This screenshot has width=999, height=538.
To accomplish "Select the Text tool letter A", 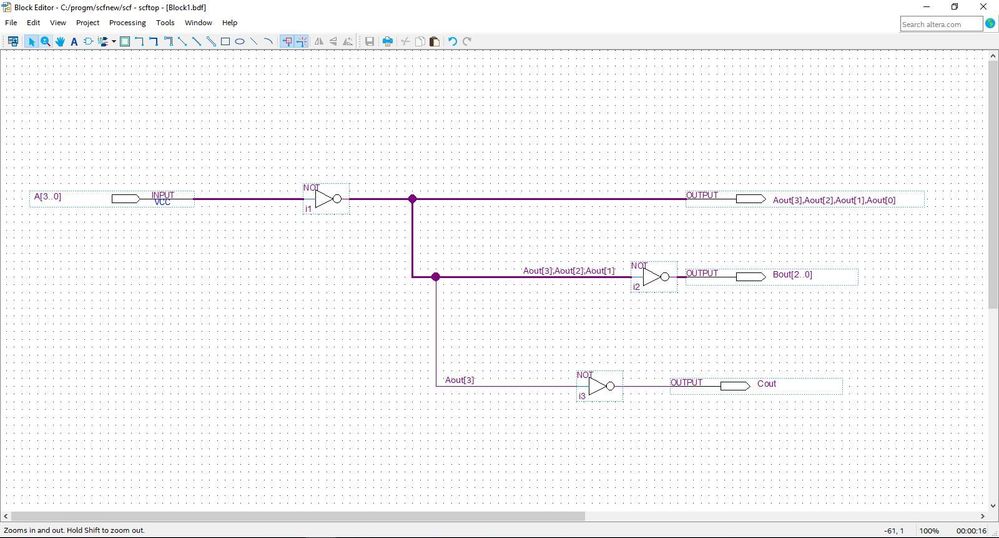I will [x=74, y=41].
